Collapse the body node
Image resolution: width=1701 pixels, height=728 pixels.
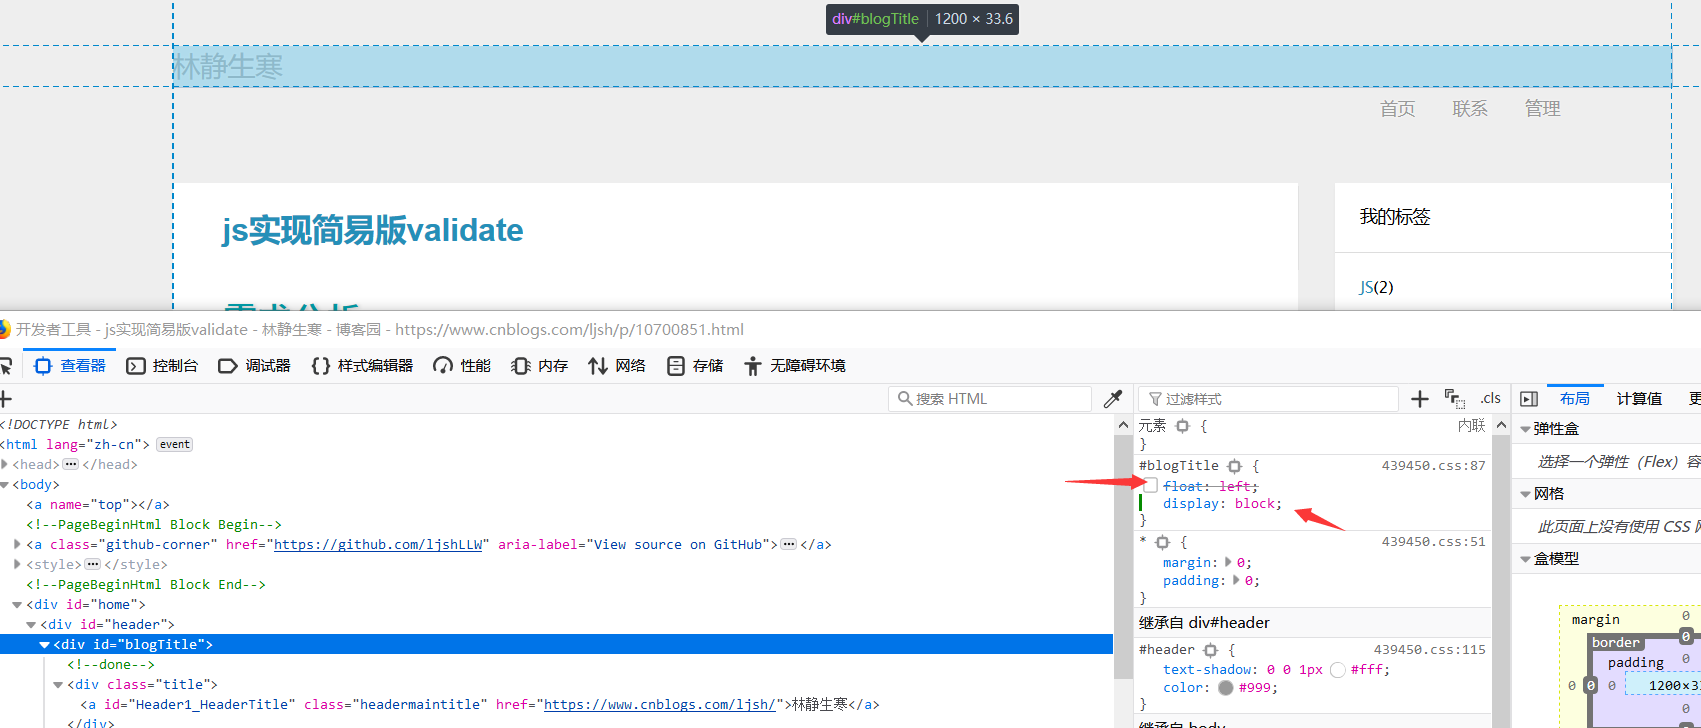pyautogui.click(x=5, y=485)
